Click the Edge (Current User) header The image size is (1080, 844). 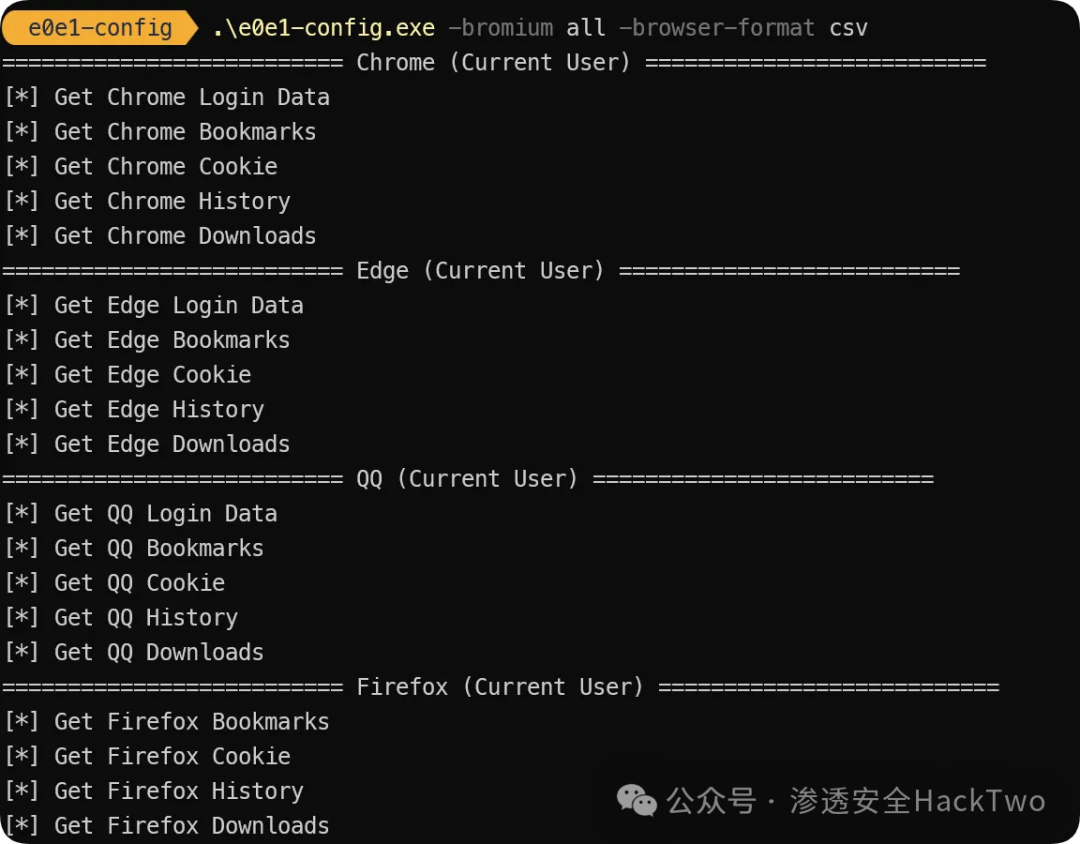[480, 271]
